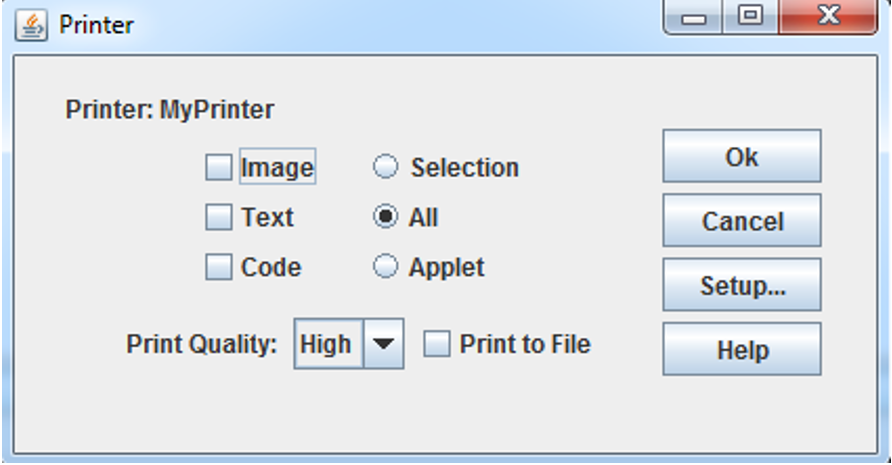The image size is (892, 465).
Task: Enable Print to File checkbox
Action: pyautogui.click(x=437, y=344)
